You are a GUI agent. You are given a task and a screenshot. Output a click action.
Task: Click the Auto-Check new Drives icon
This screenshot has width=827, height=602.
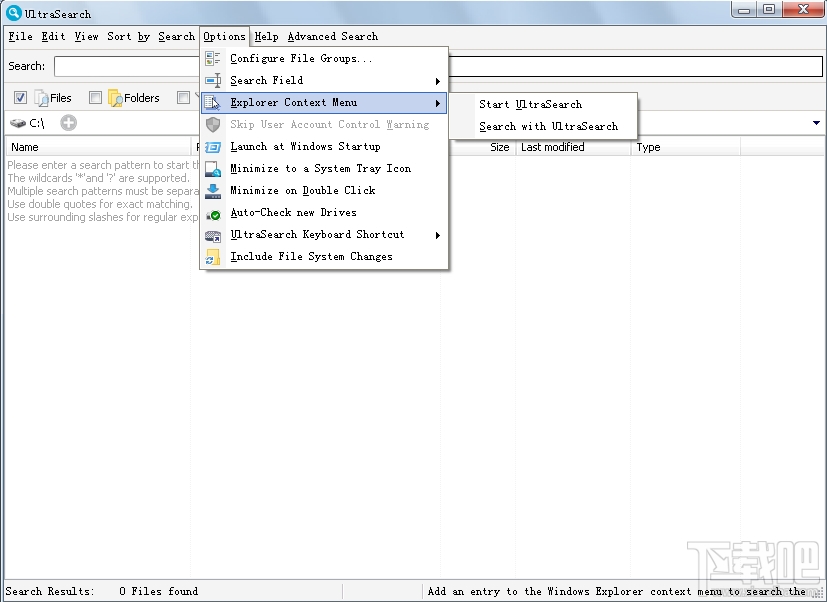[211, 212]
